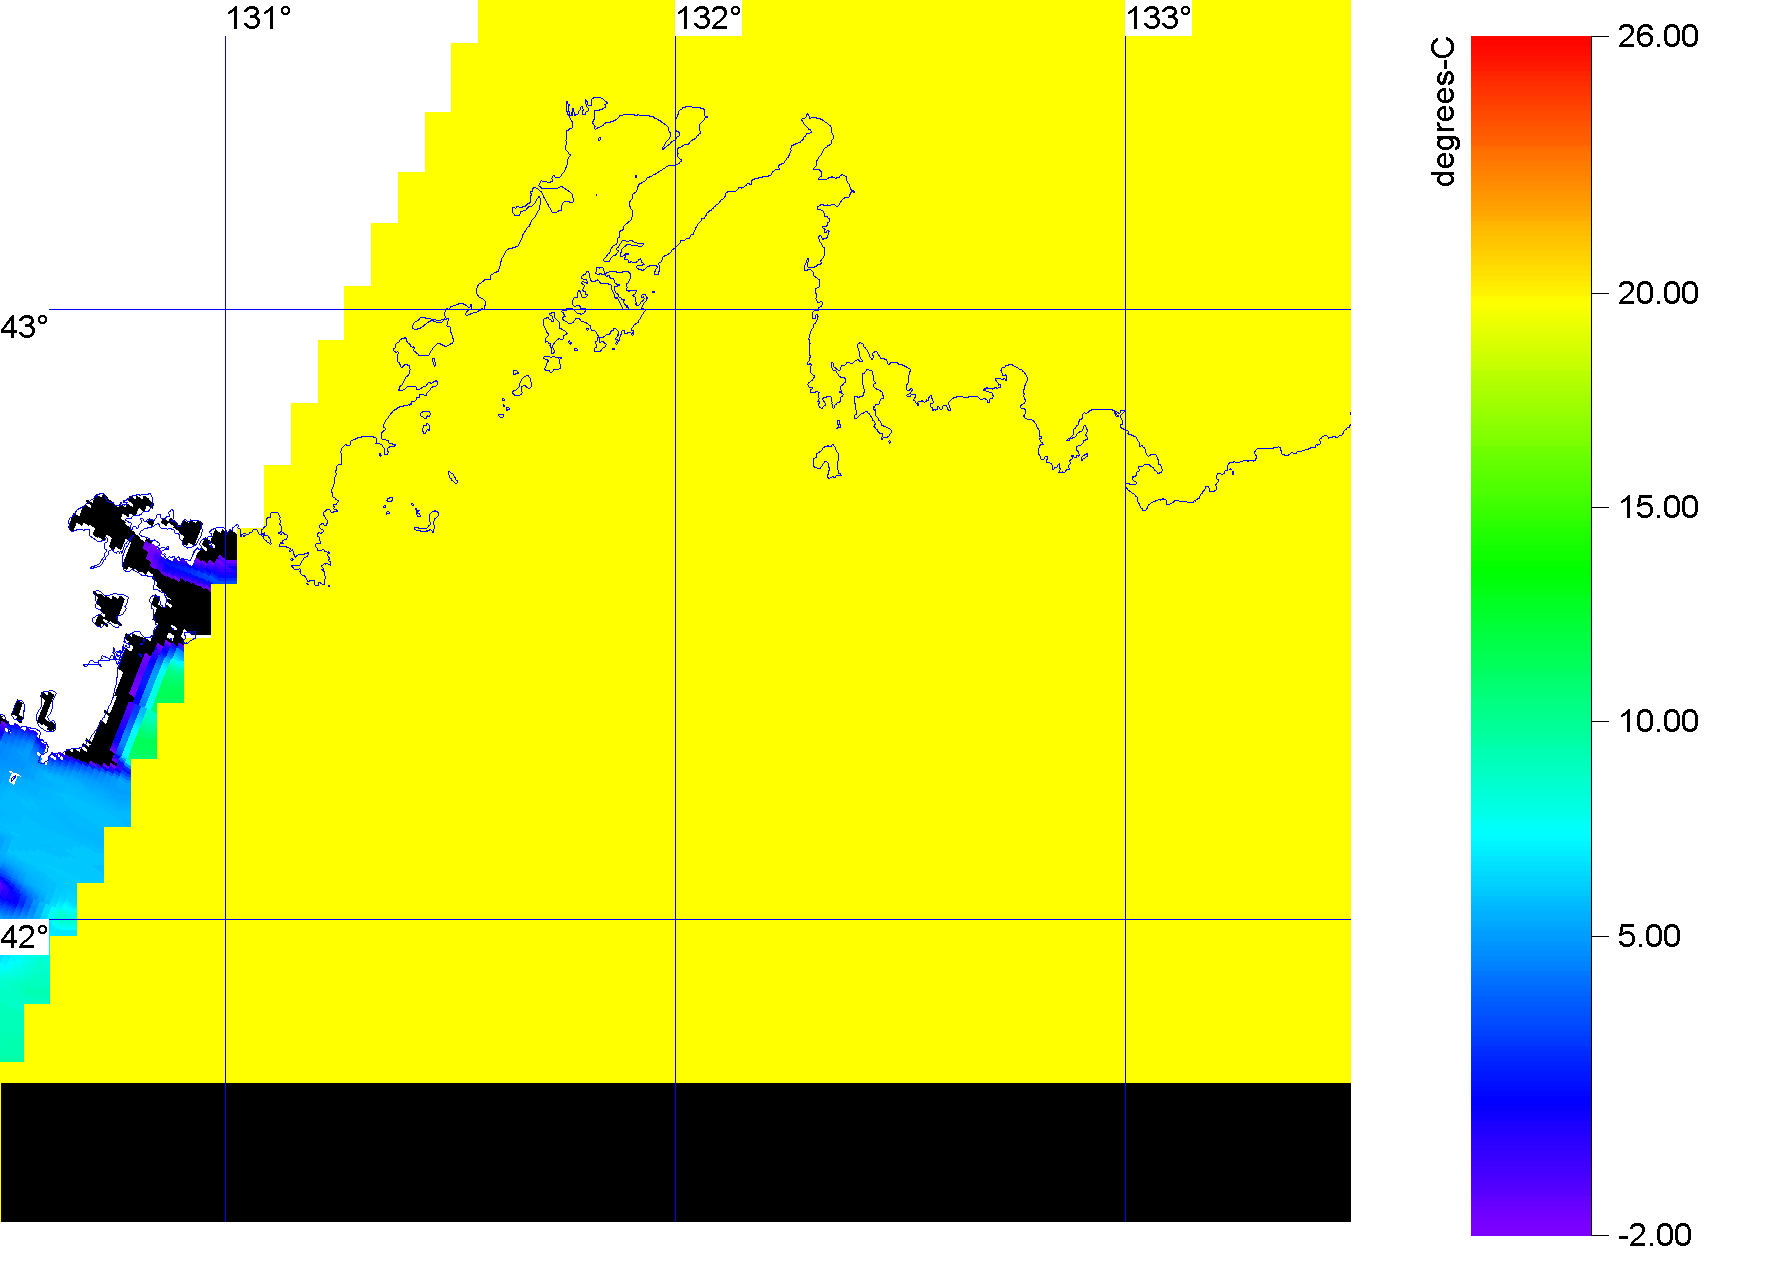This screenshot has height=1272, width=1789.
Task: Click the 5.00 colorbar value
Action: coord(1649,936)
